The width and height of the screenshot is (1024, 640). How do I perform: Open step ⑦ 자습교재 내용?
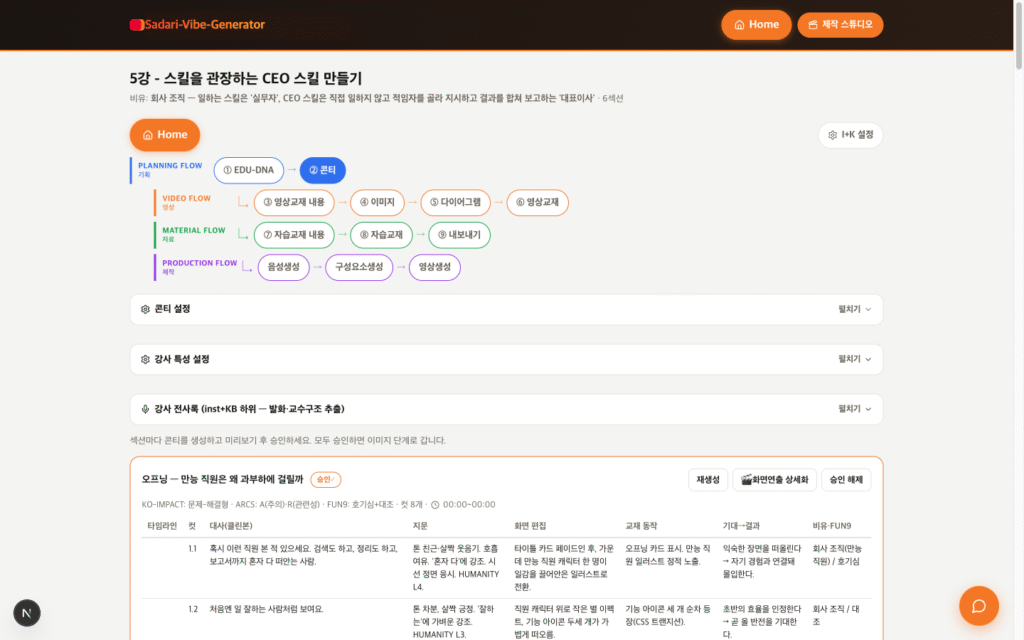coord(294,234)
